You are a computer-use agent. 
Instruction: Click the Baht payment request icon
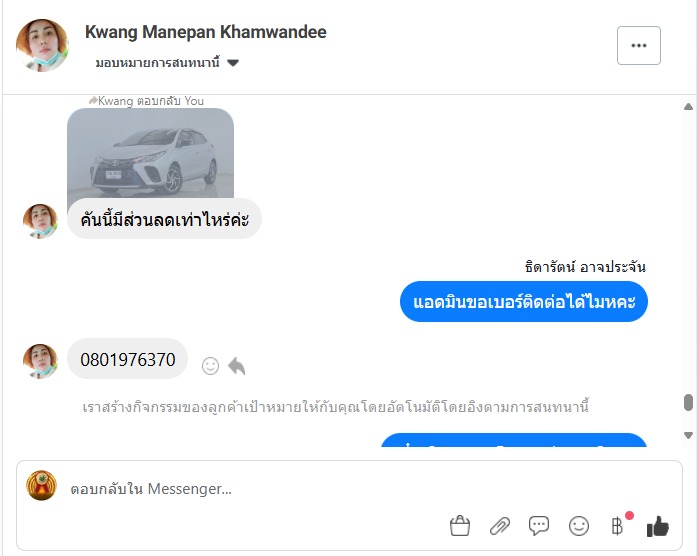click(618, 526)
